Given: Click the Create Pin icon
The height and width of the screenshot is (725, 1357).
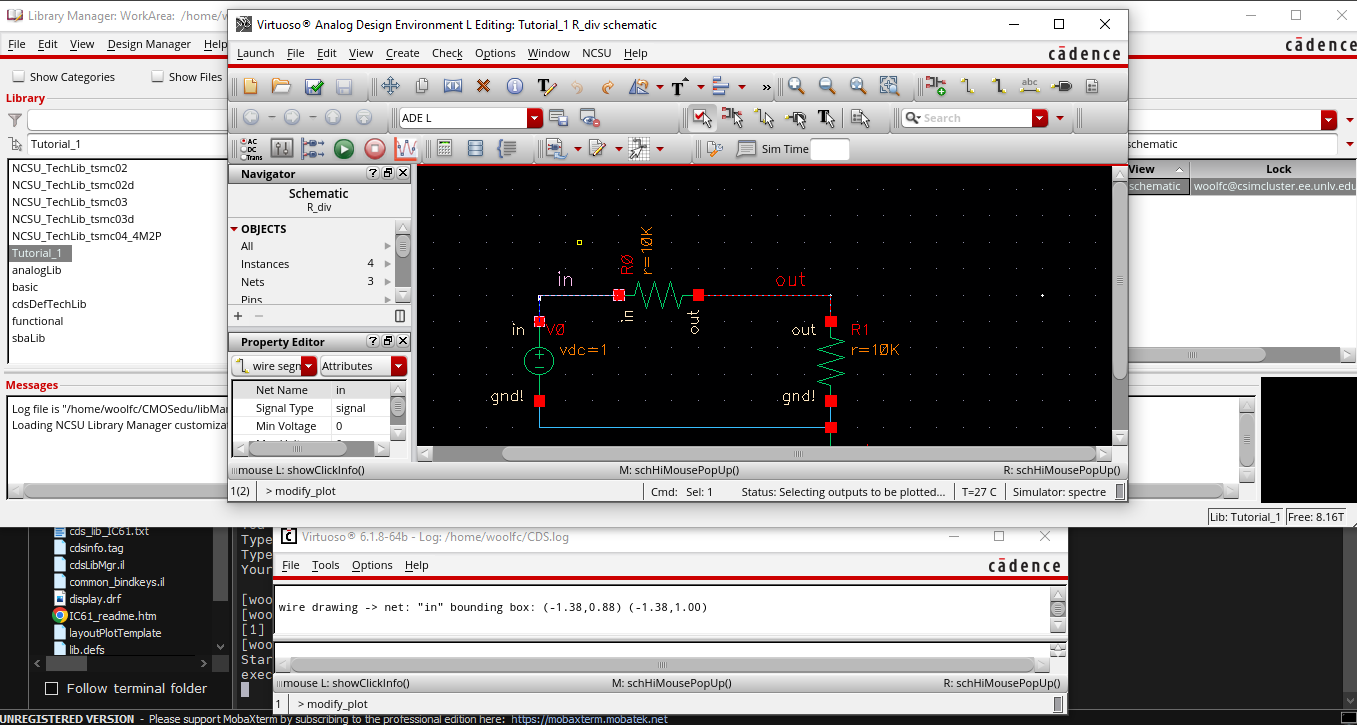Looking at the screenshot, I should (1061, 87).
